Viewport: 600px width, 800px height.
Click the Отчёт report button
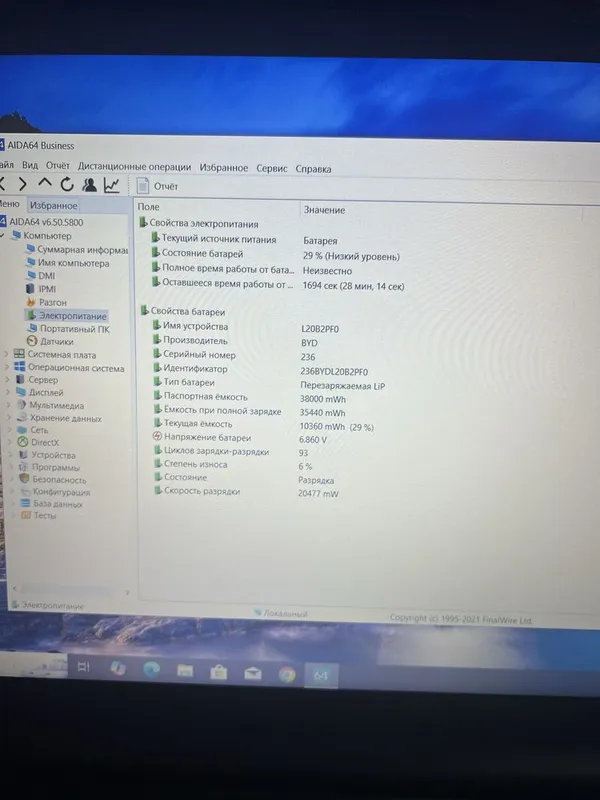click(158, 186)
